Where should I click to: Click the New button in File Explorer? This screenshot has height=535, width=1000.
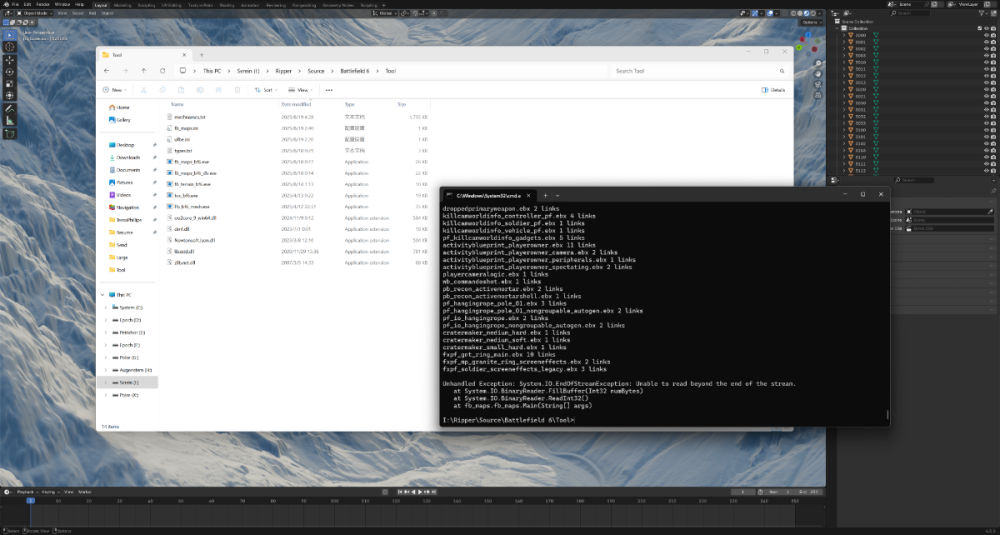111,90
